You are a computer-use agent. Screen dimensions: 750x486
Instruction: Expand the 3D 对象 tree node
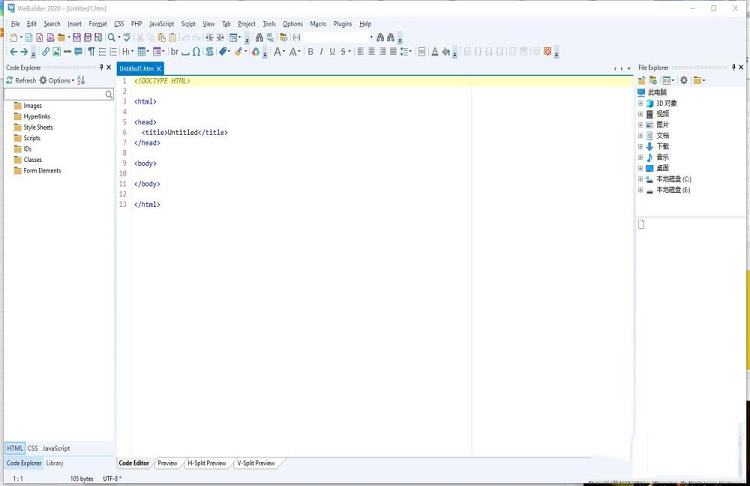click(640, 103)
